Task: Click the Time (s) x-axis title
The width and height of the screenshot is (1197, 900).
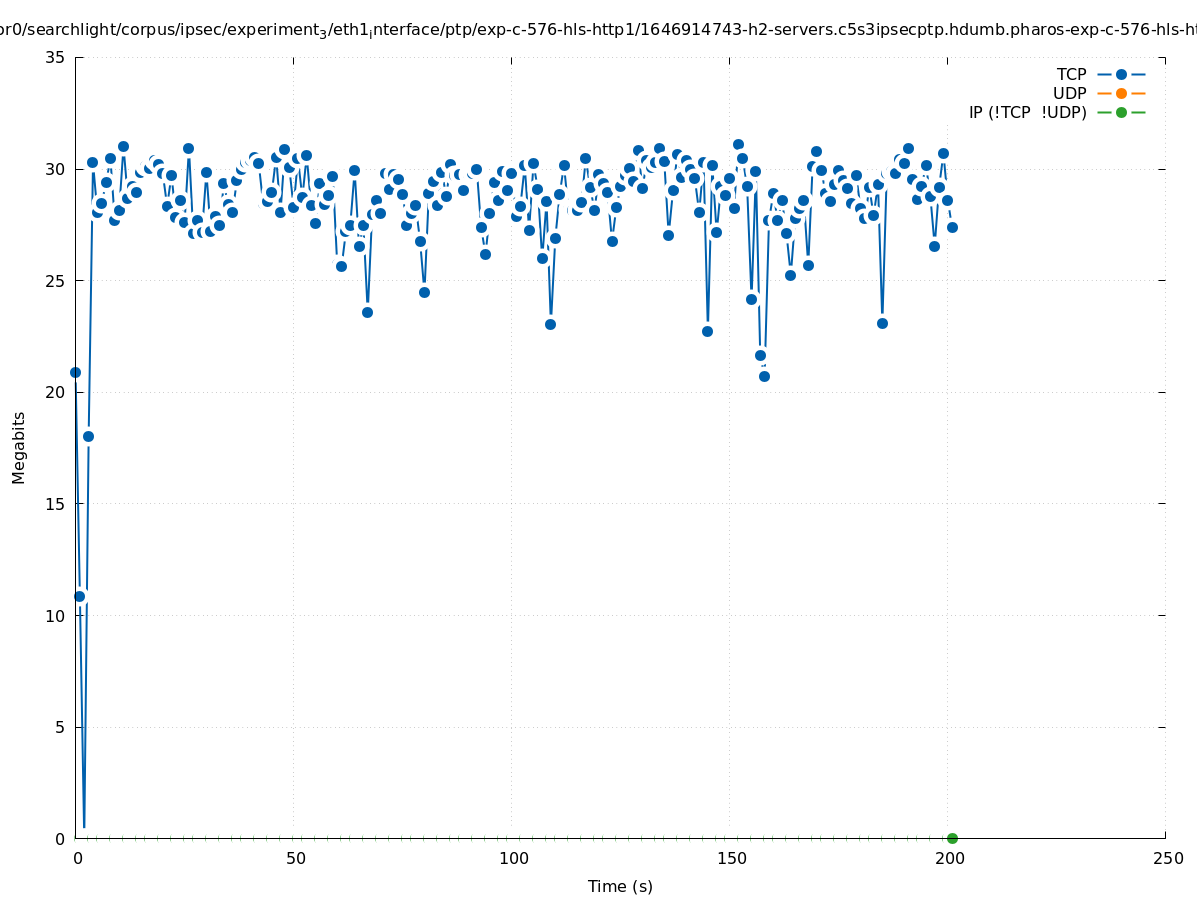Action: click(620, 886)
